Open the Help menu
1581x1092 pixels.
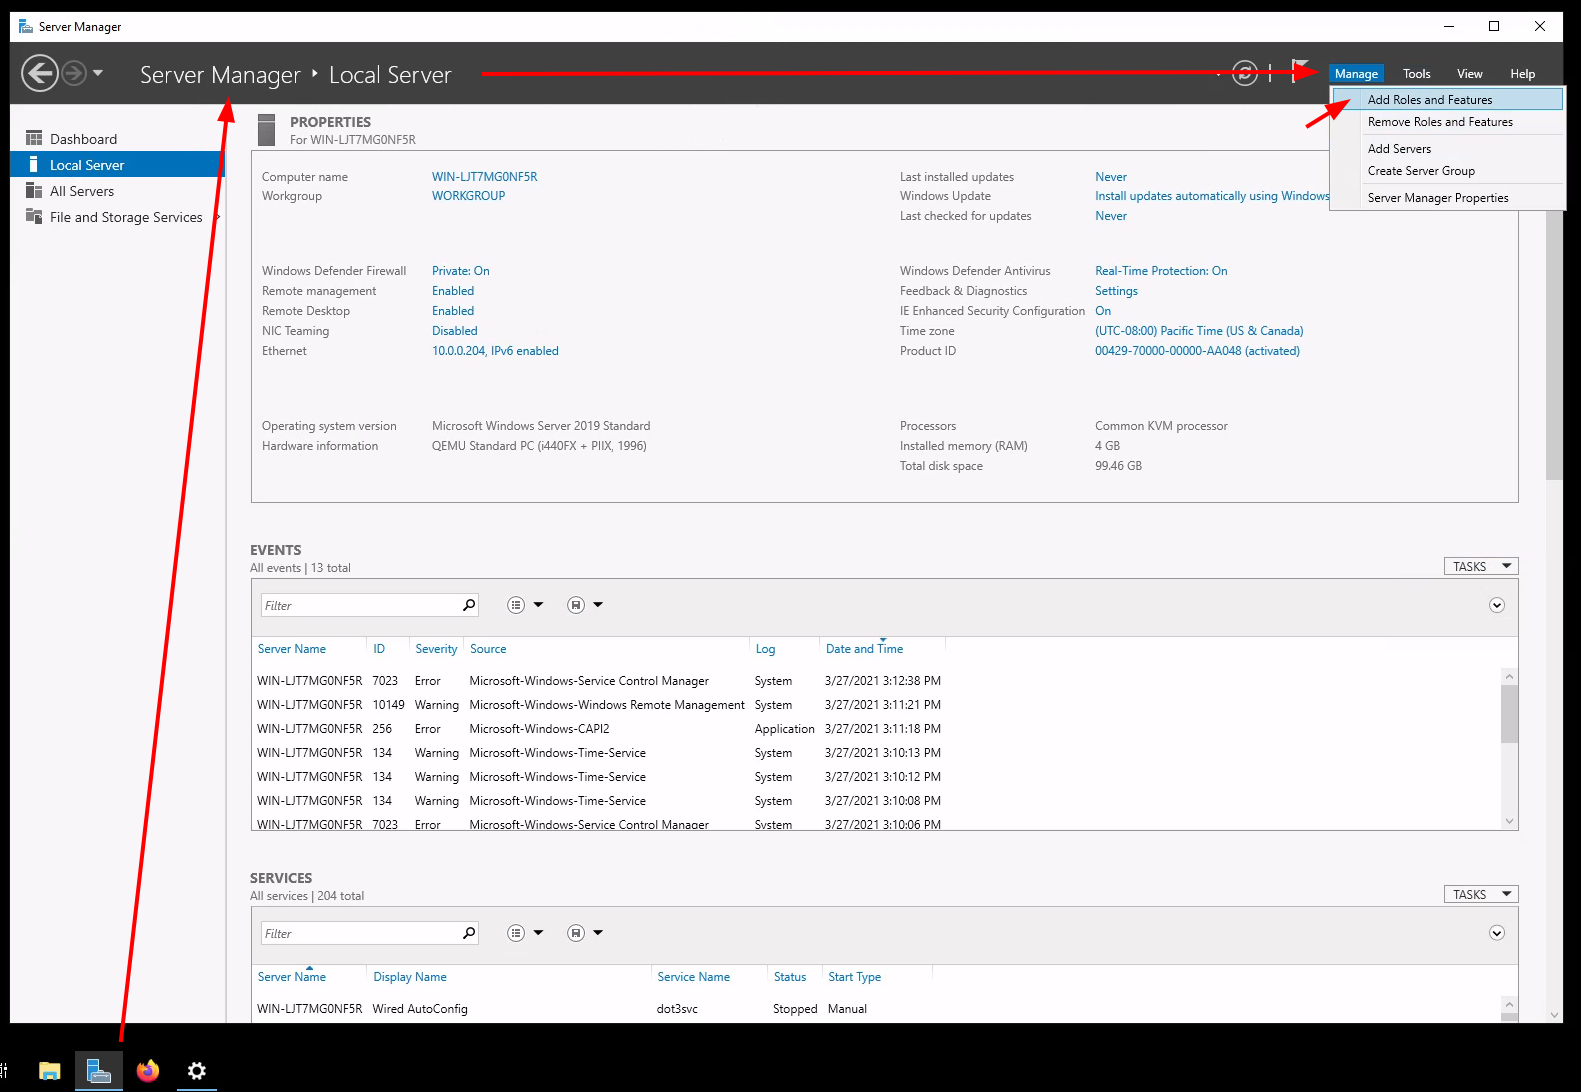click(x=1522, y=74)
